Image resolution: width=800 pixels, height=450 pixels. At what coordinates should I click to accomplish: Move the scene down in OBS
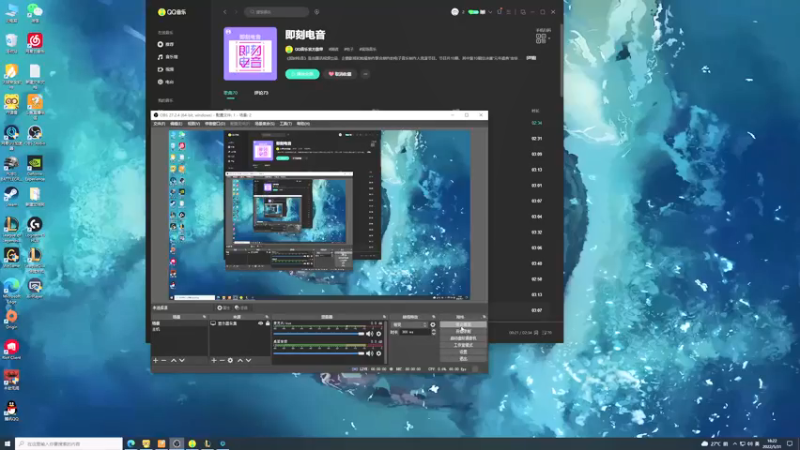click(x=182, y=360)
